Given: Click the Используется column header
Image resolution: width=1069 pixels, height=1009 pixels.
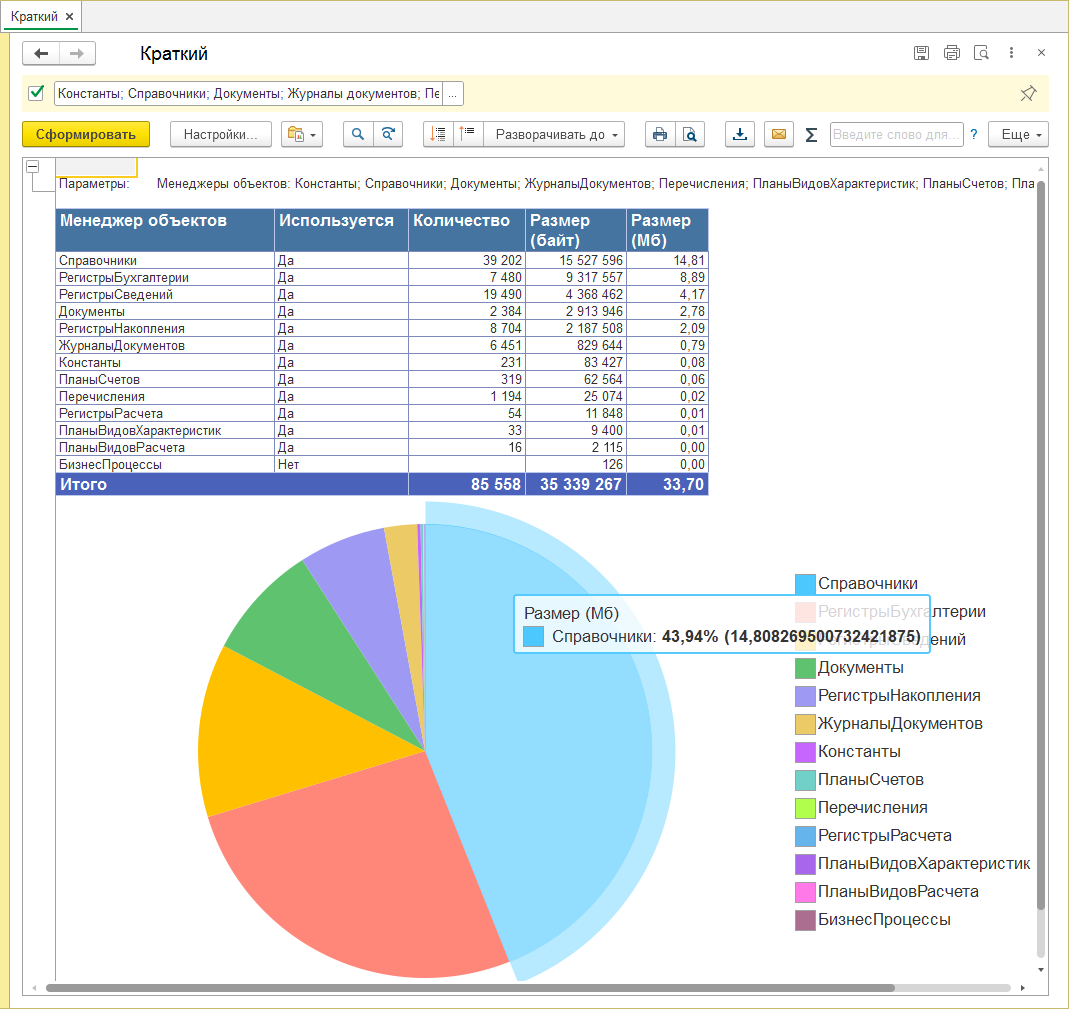Looking at the screenshot, I should pos(342,230).
